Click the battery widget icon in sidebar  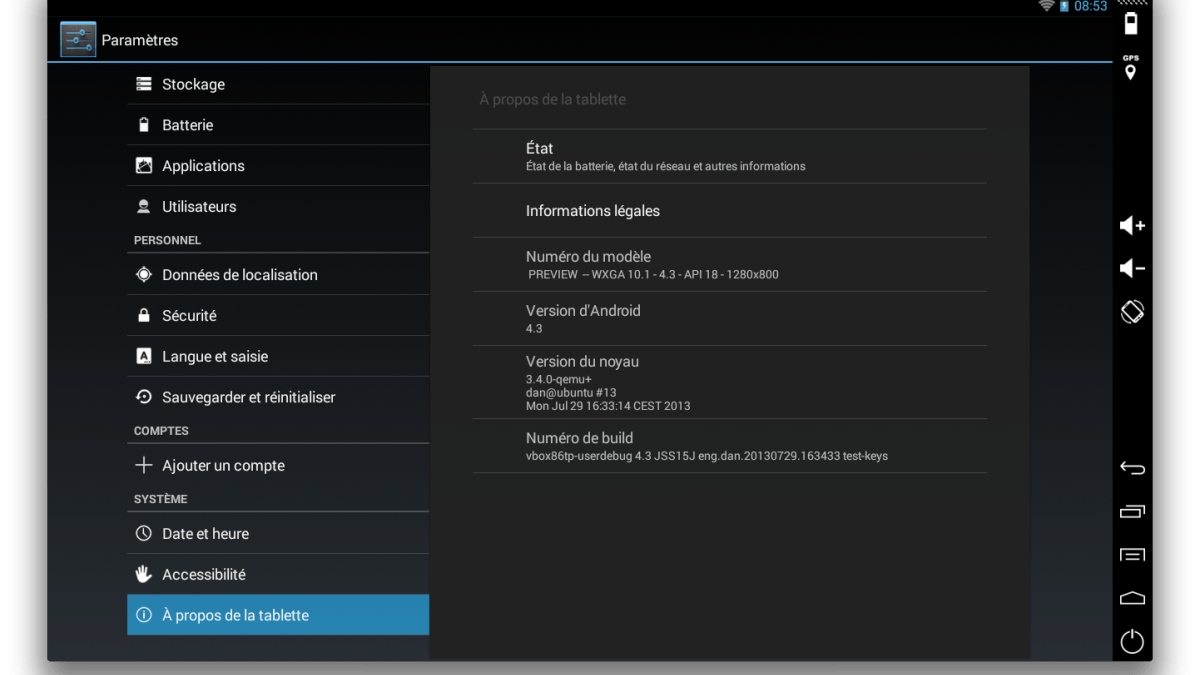[x=1131, y=23]
